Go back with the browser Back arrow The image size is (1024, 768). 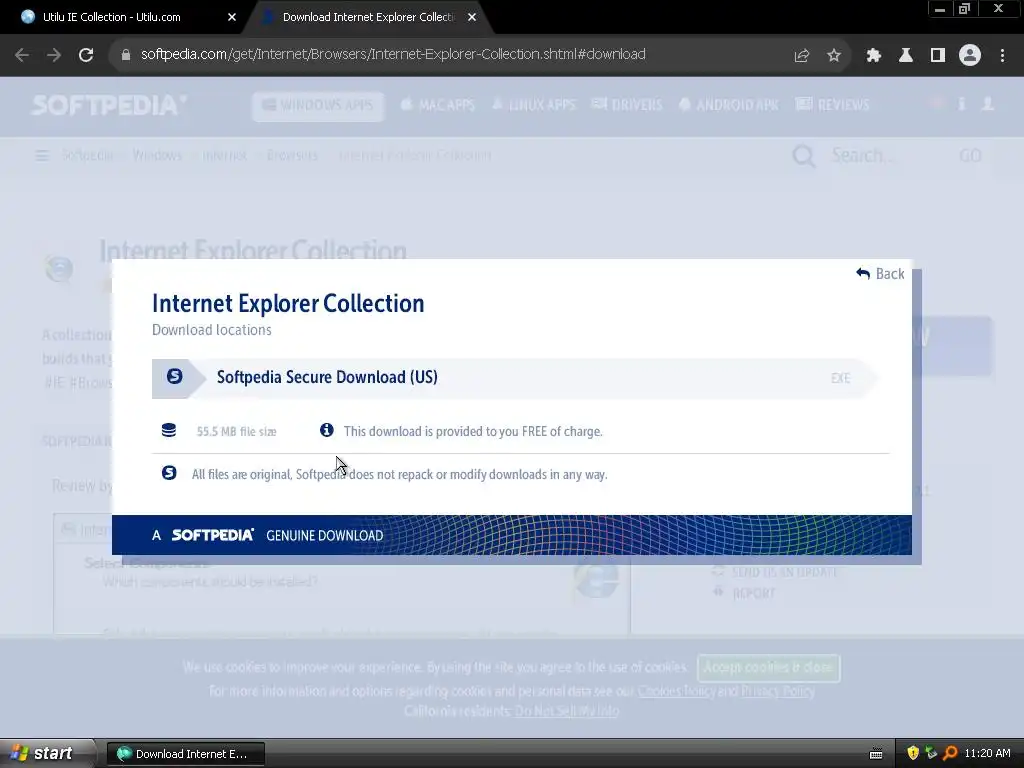[22, 55]
